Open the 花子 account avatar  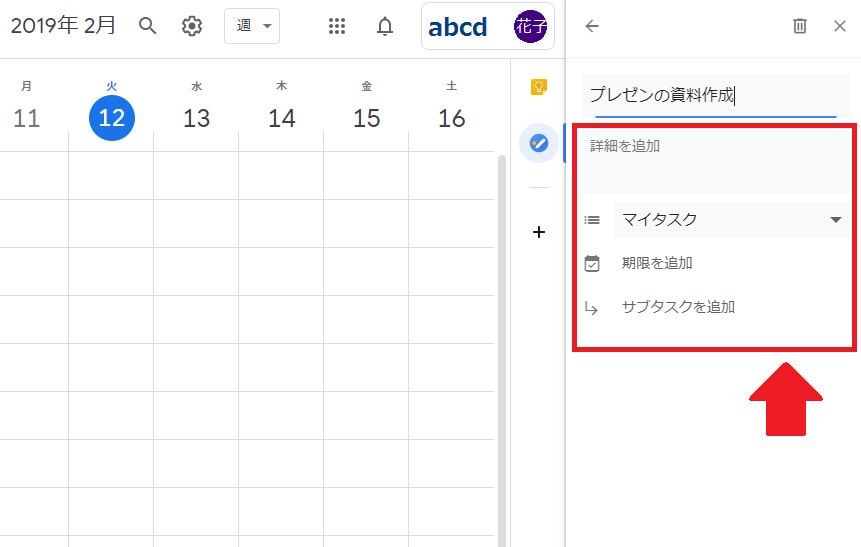530,26
